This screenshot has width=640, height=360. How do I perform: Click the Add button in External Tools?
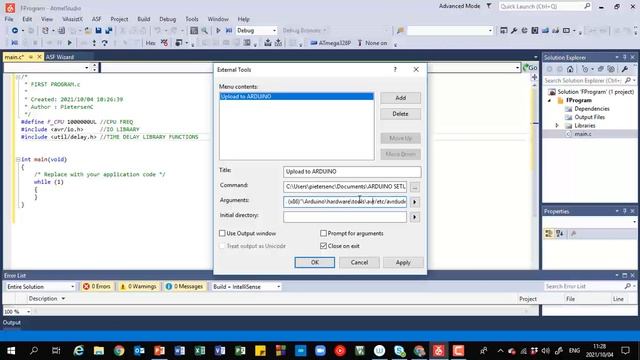(x=400, y=98)
